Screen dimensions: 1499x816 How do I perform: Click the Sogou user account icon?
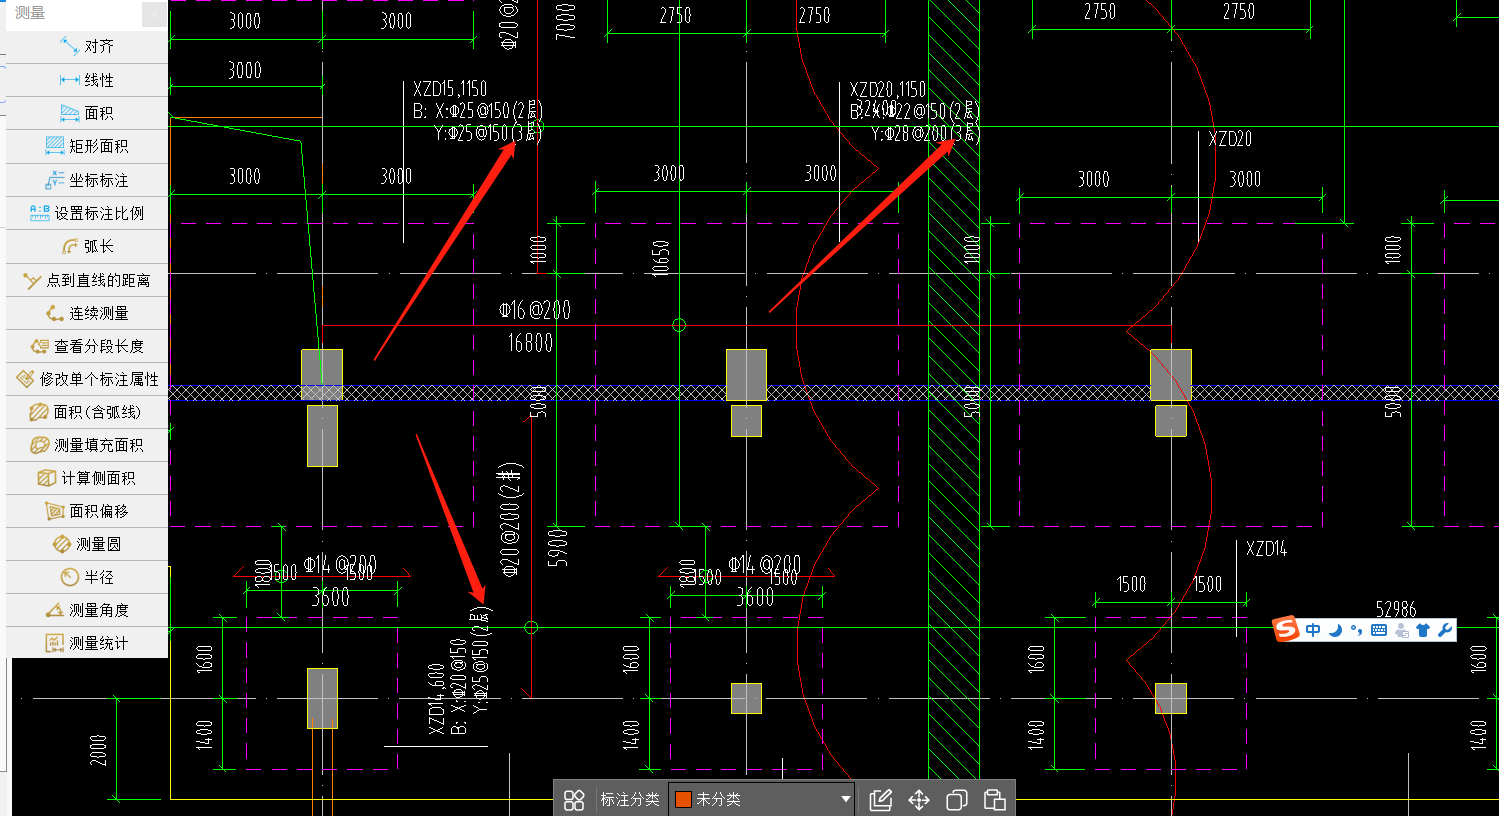coord(1401,630)
